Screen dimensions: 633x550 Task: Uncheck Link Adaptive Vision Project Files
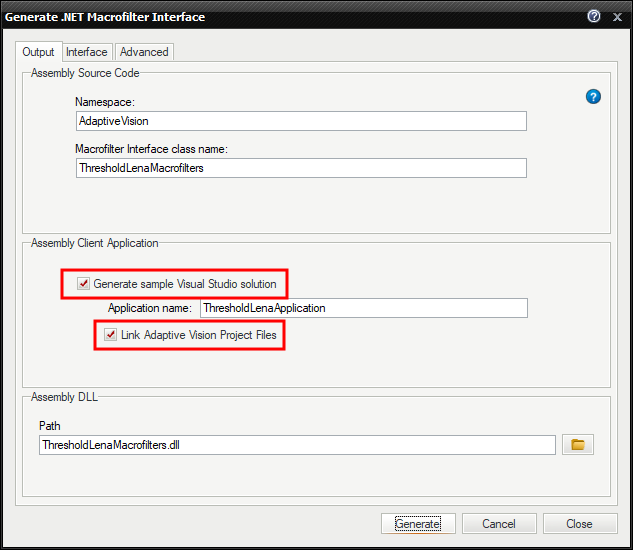point(111,335)
